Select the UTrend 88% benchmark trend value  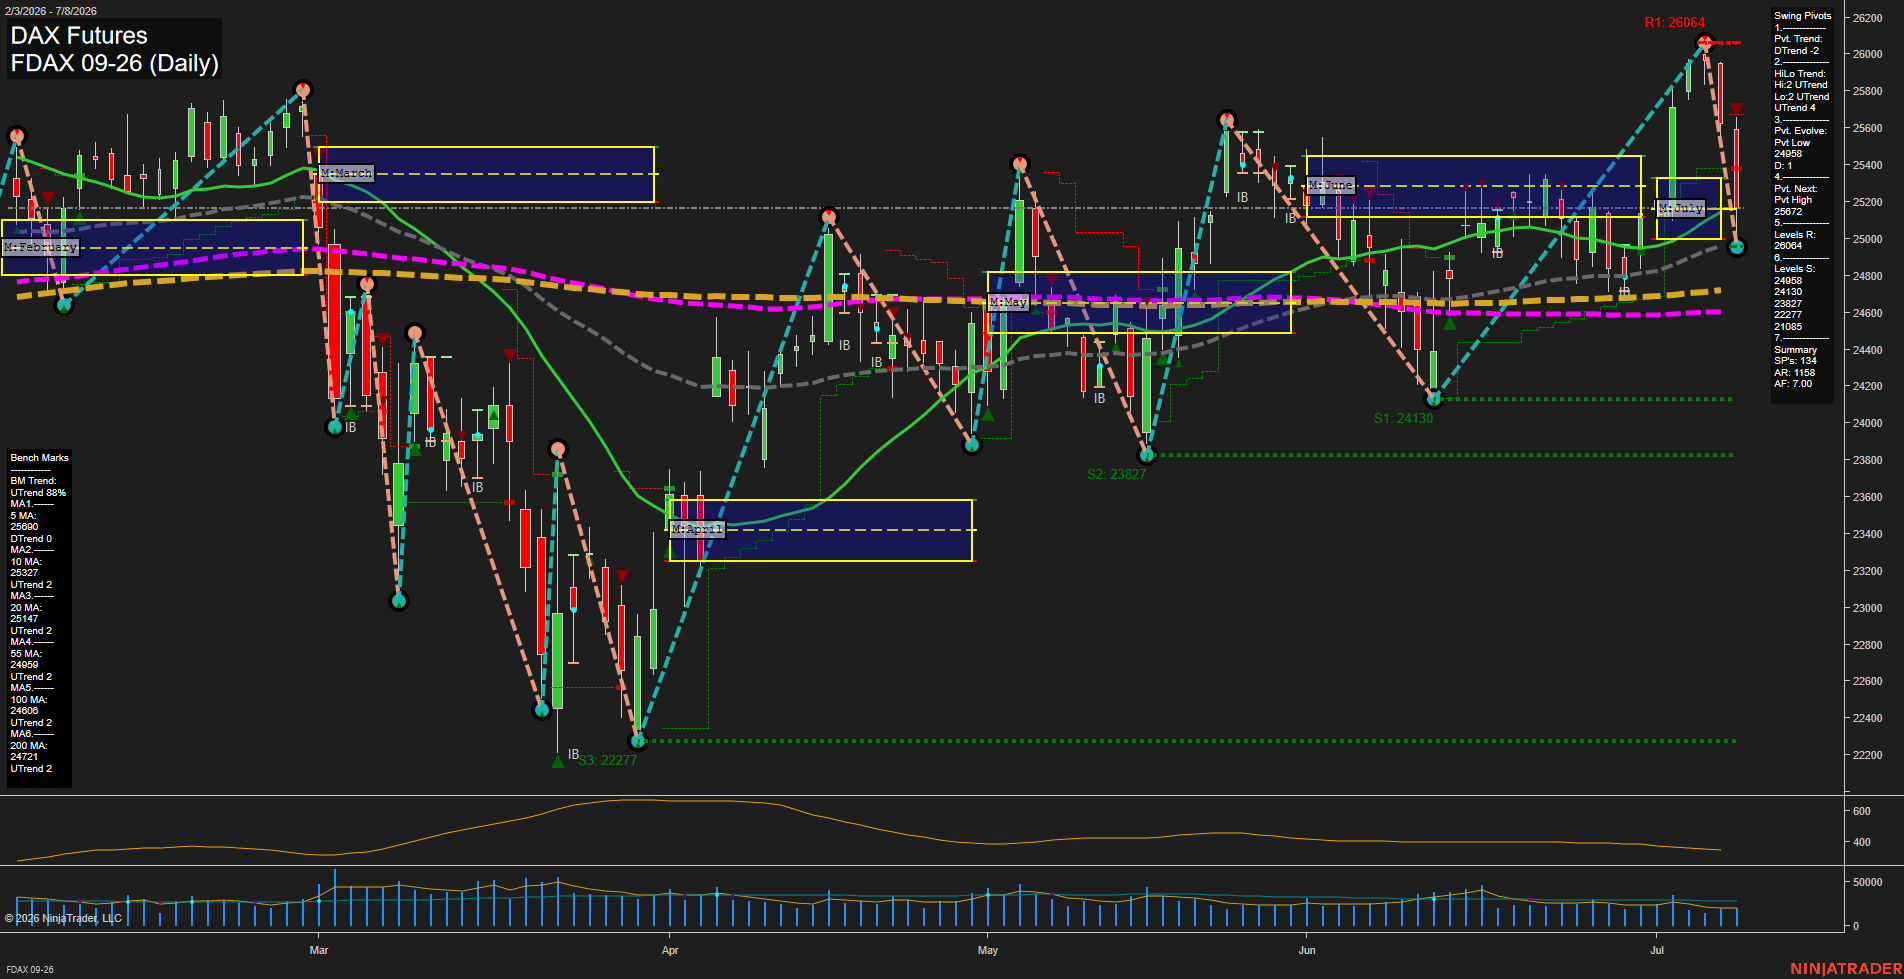pos(38,493)
